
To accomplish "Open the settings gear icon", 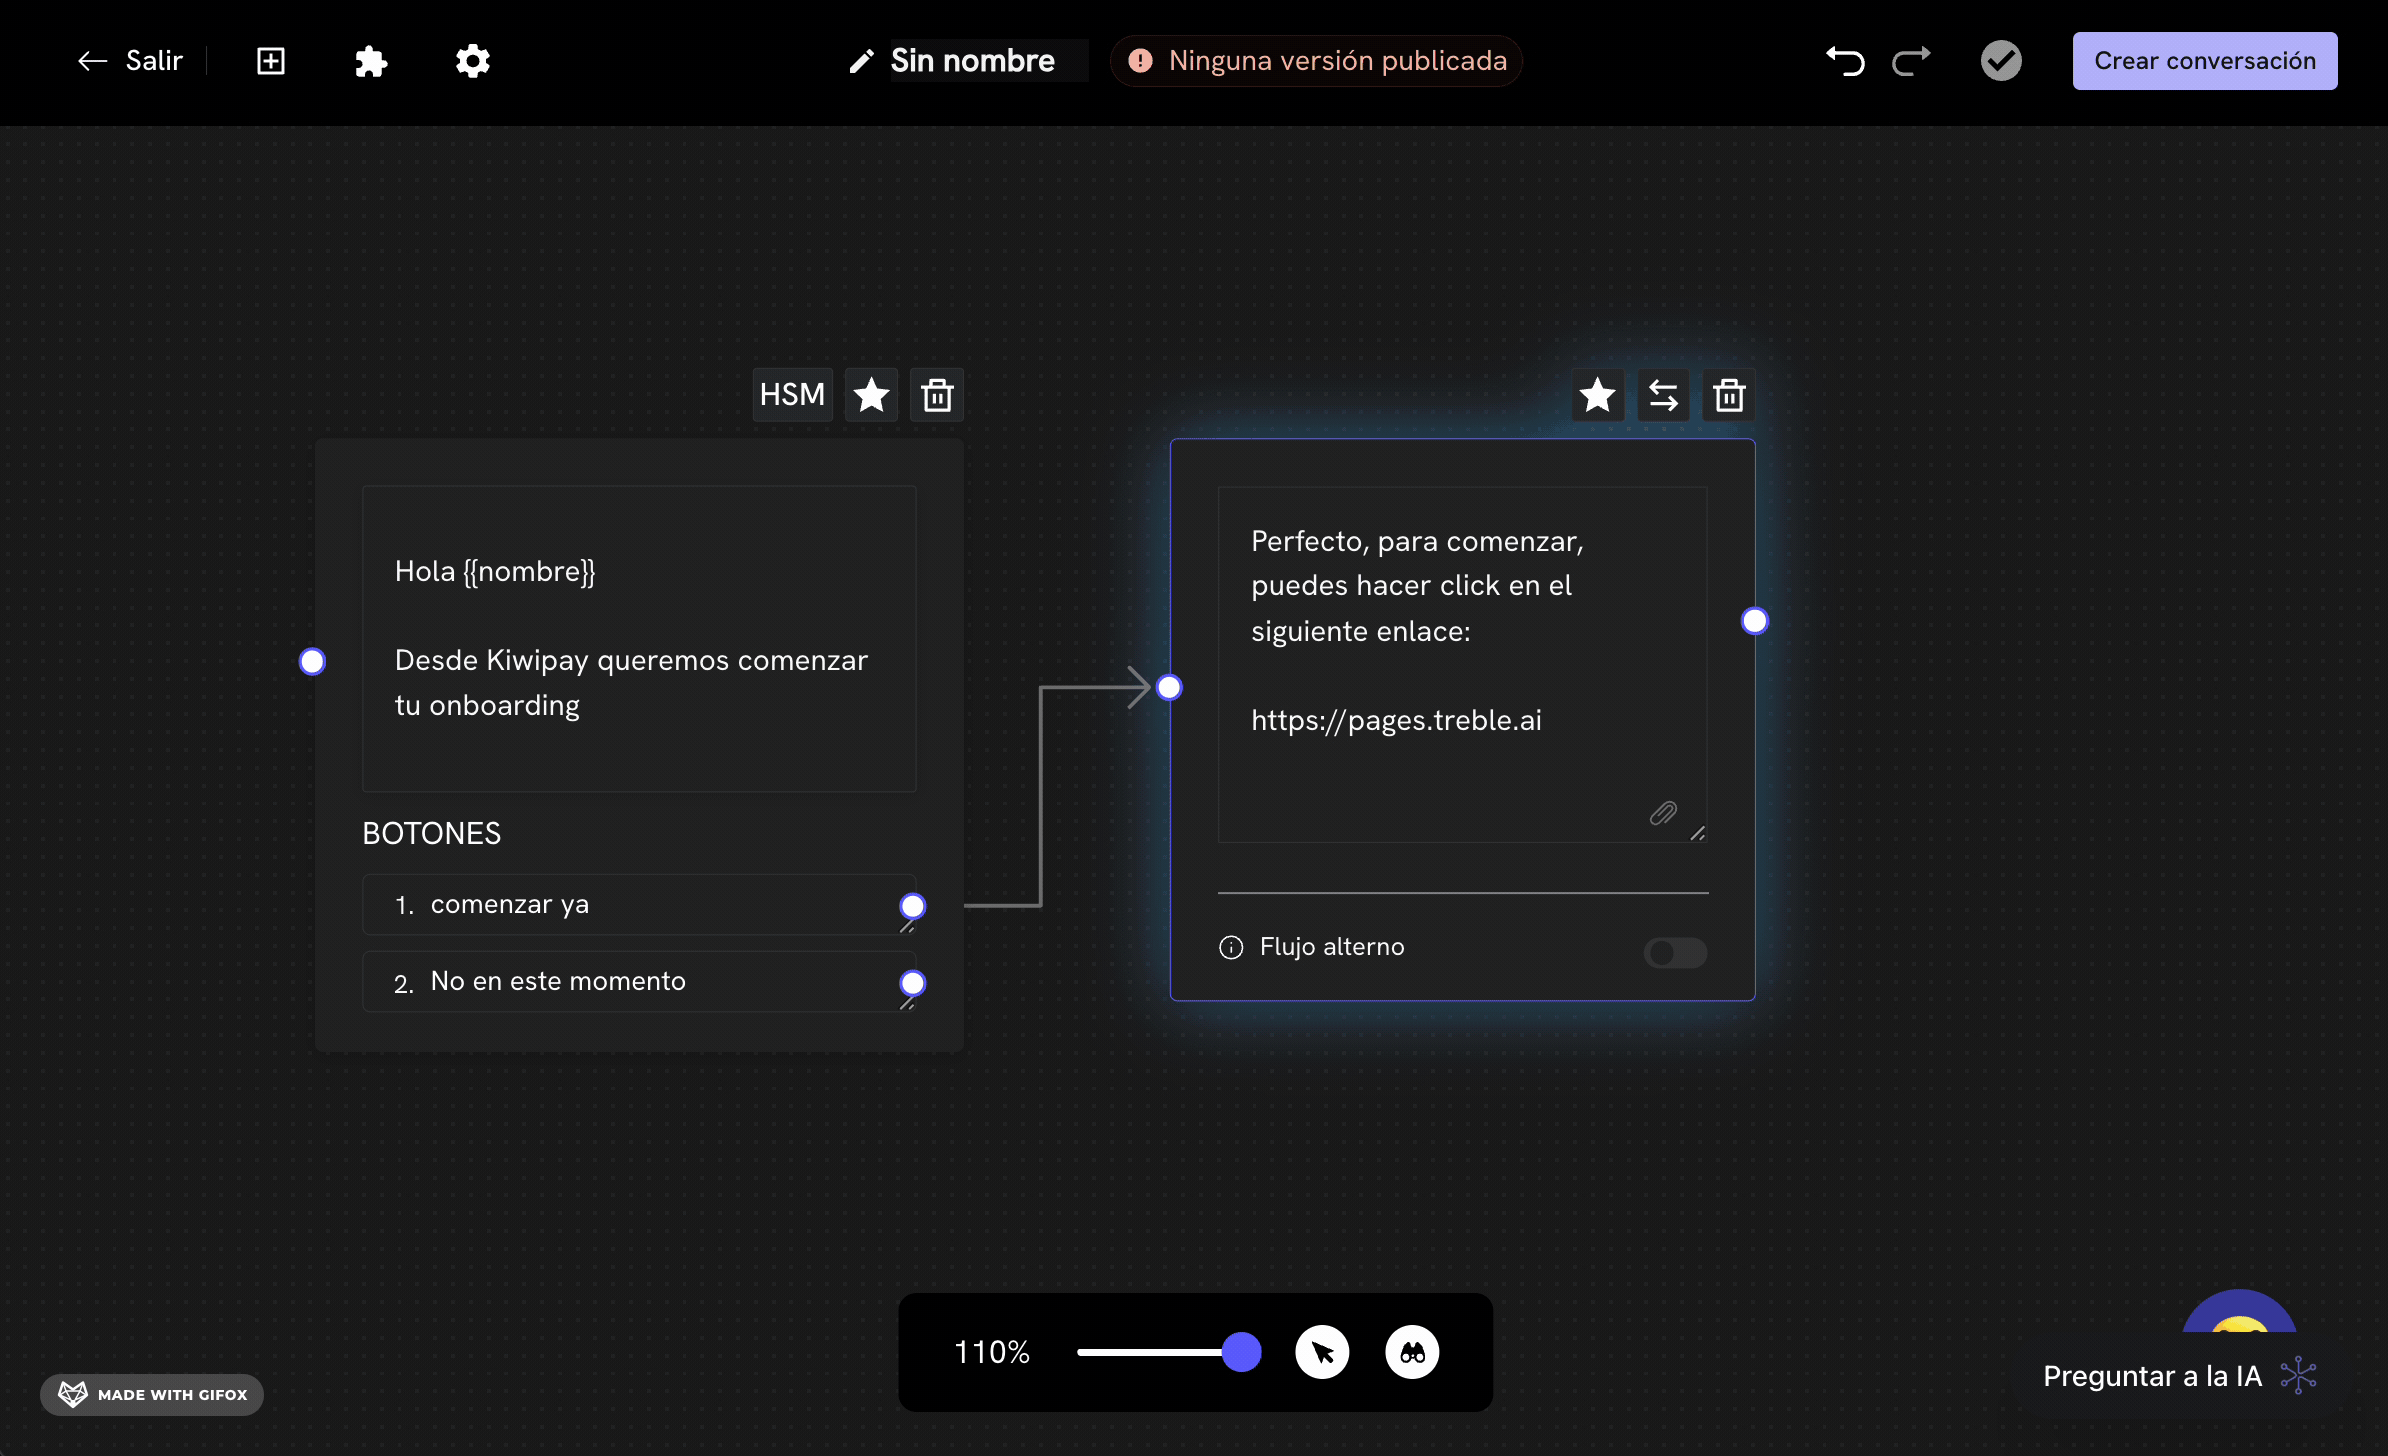I will click(x=473, y=61).
